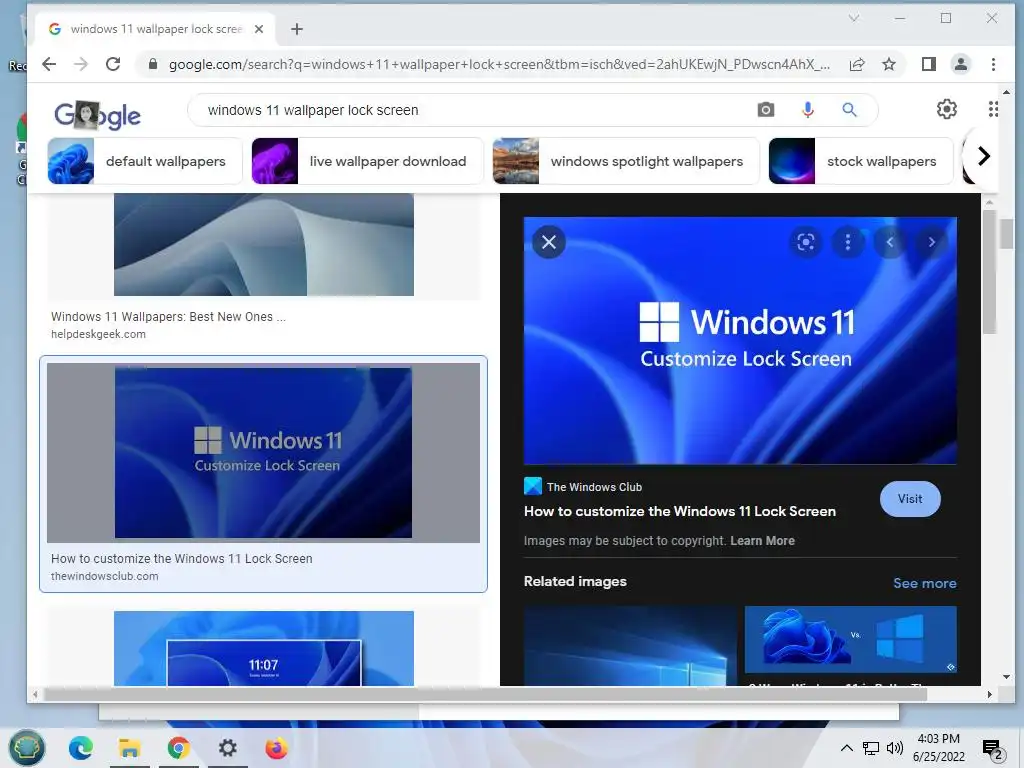The height and width of the screenshot is (768, 1024).
Task: Open 'Learn More' copyright link
Action: pos(762,541)
